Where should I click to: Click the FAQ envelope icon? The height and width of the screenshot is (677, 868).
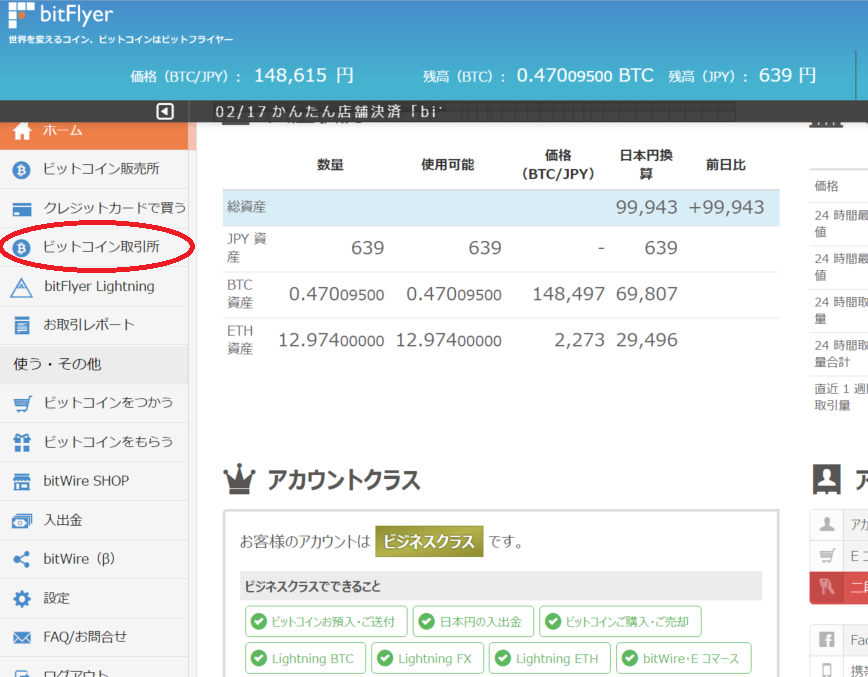pyautogui.click(x=22, y=638)
